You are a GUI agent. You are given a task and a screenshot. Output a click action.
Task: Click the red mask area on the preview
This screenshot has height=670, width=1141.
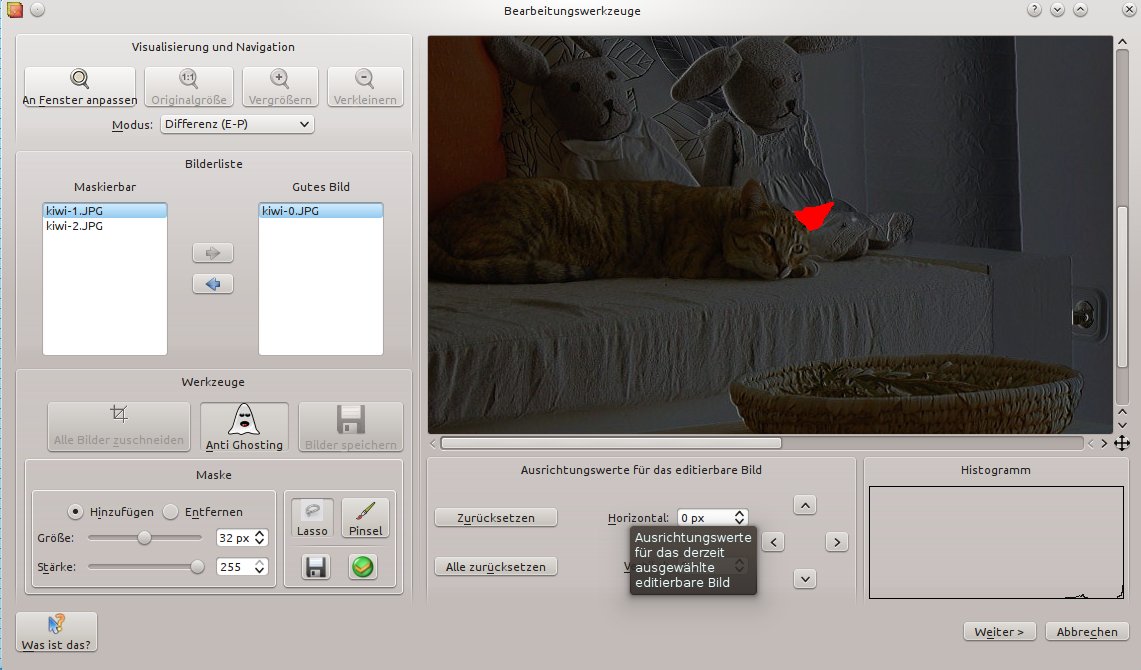point(813,216)
